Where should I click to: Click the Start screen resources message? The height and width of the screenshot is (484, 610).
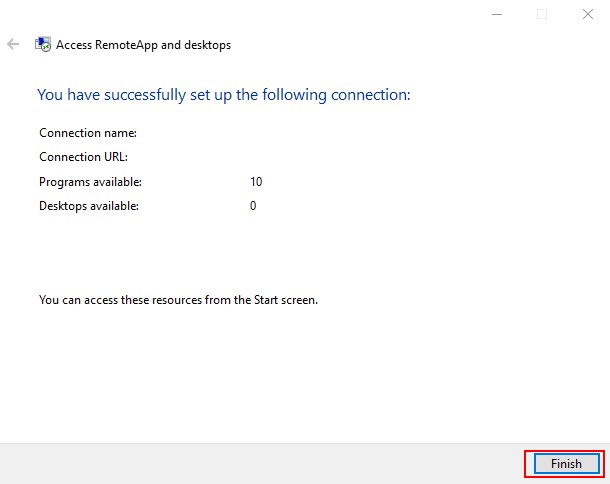coord(178,300)
